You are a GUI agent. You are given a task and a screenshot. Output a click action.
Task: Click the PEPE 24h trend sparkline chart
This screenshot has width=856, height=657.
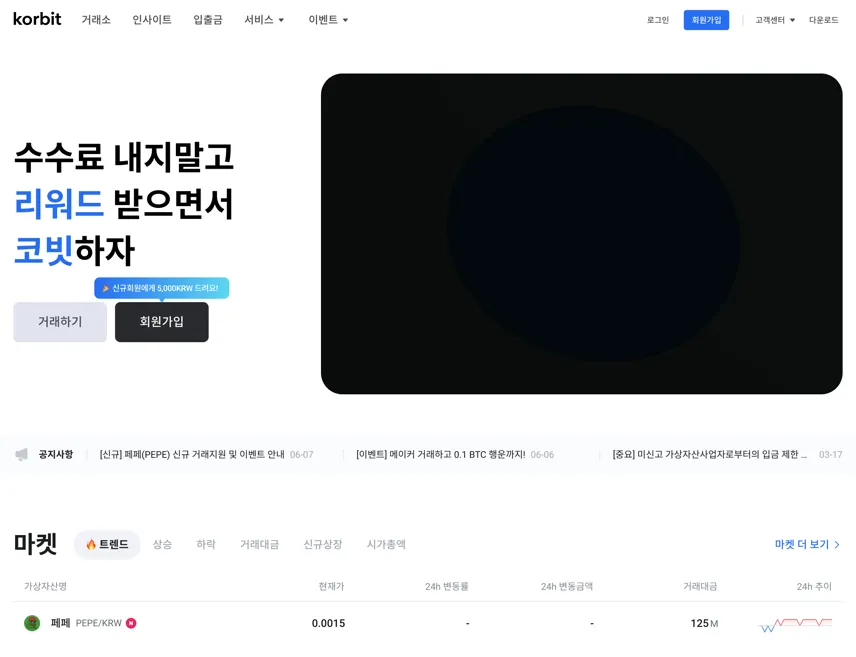point(795,624)
